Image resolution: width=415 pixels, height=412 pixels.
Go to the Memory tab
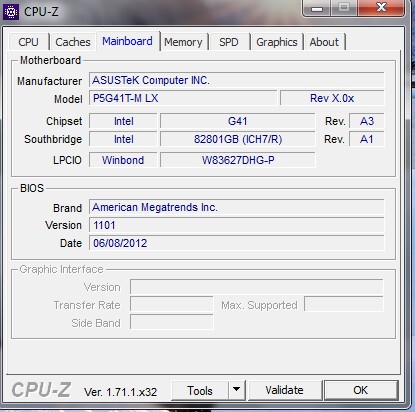coord(183,42)
